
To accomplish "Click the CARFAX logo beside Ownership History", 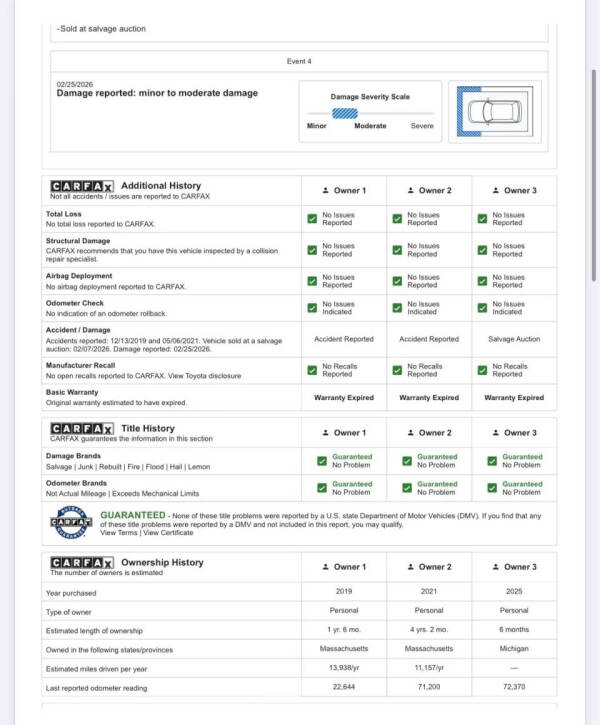I will [81, 563].
